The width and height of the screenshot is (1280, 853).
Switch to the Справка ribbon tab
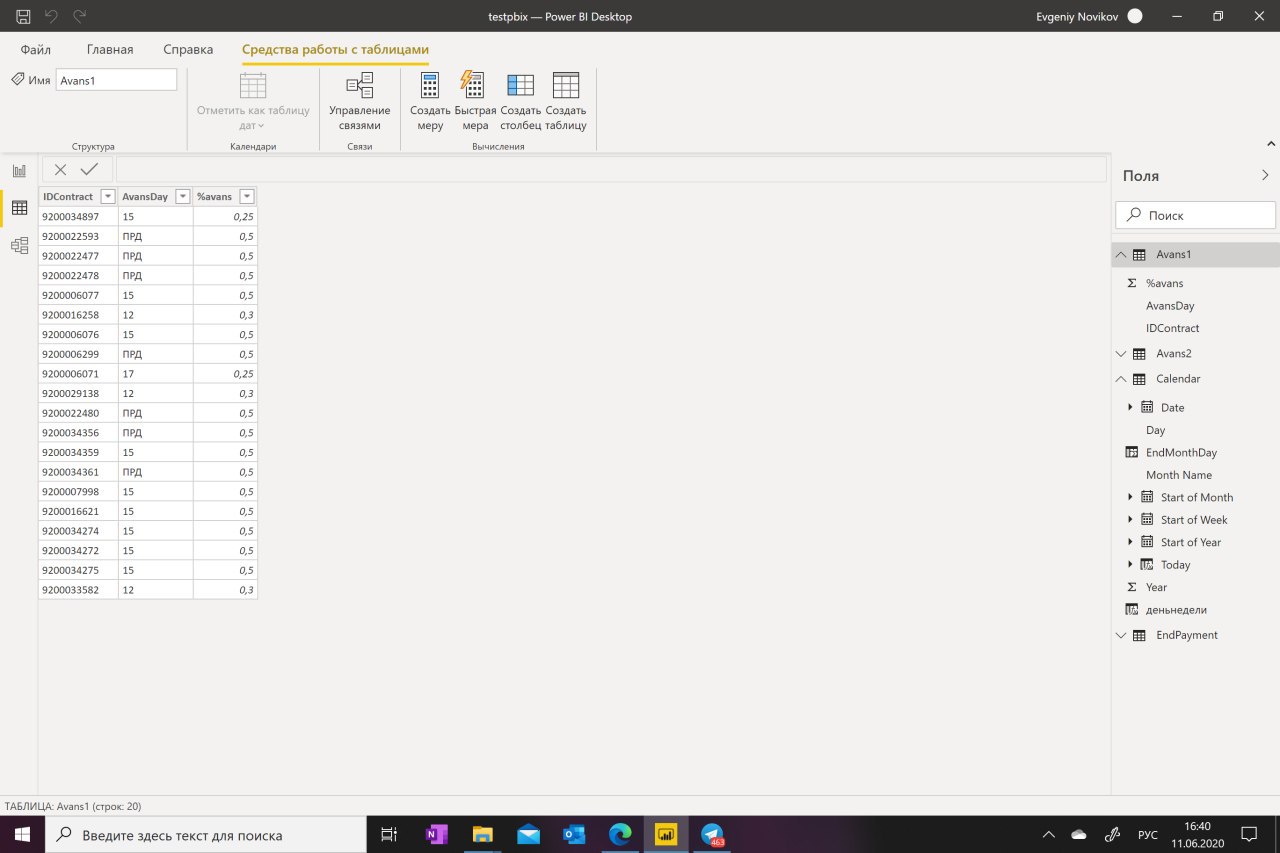click(188, 49)
